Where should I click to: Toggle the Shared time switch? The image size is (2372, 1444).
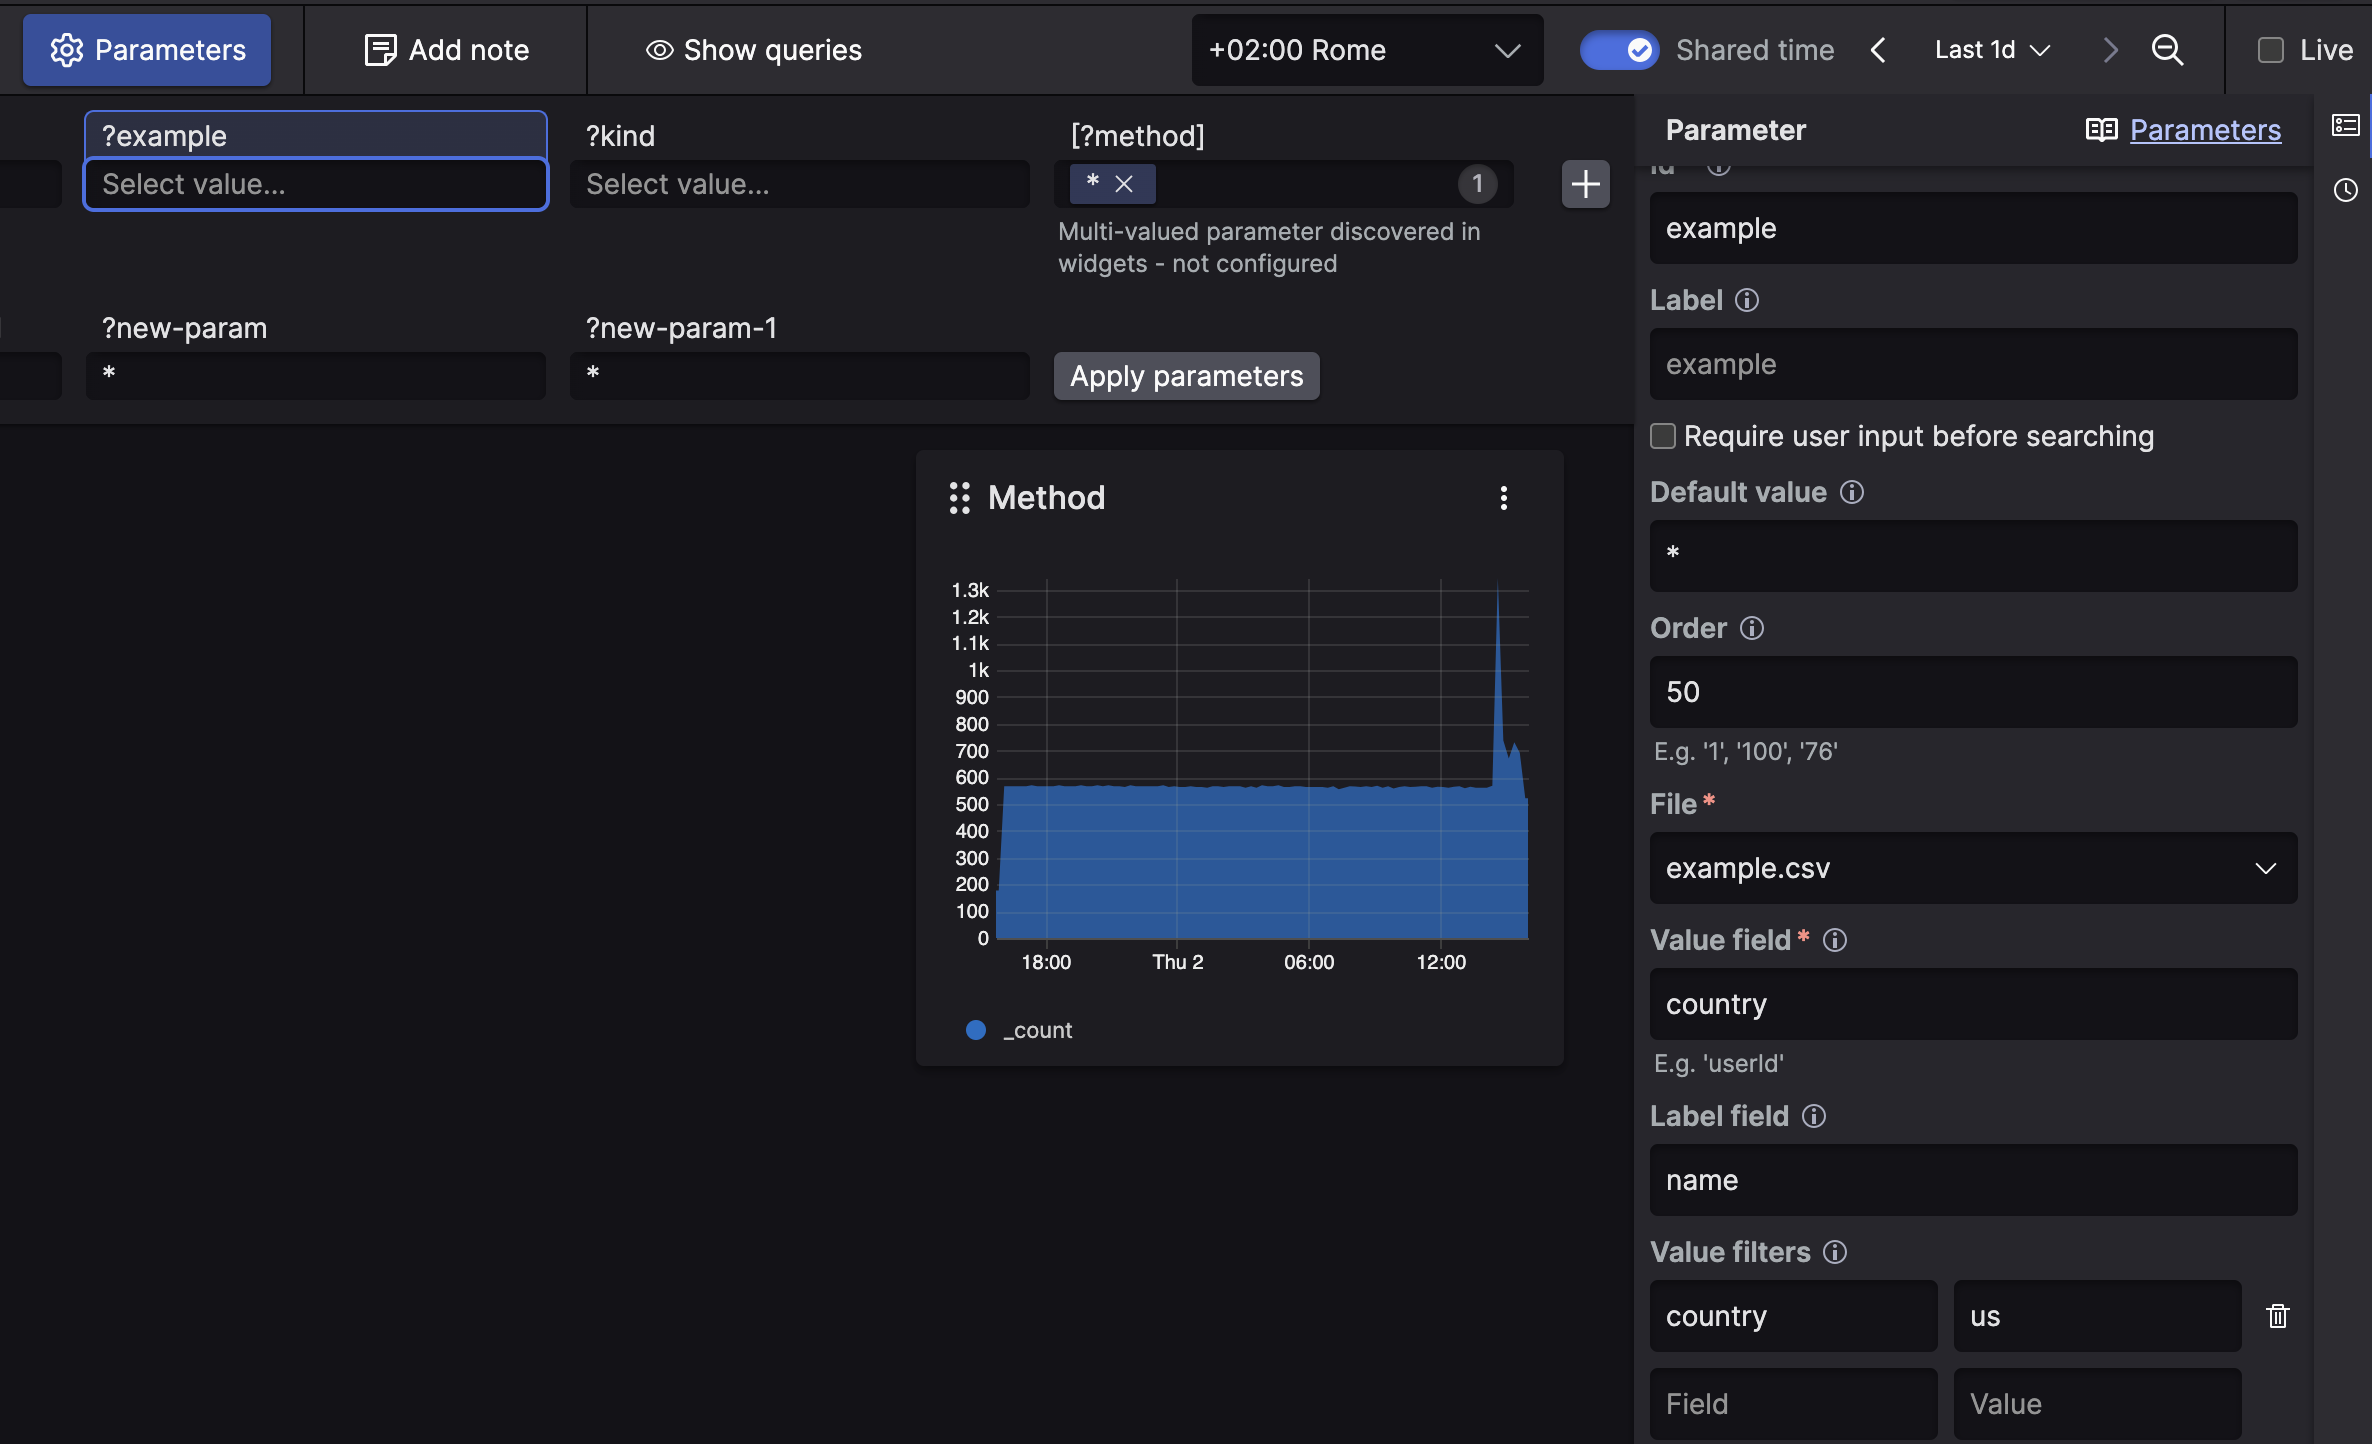[1618, 49]
